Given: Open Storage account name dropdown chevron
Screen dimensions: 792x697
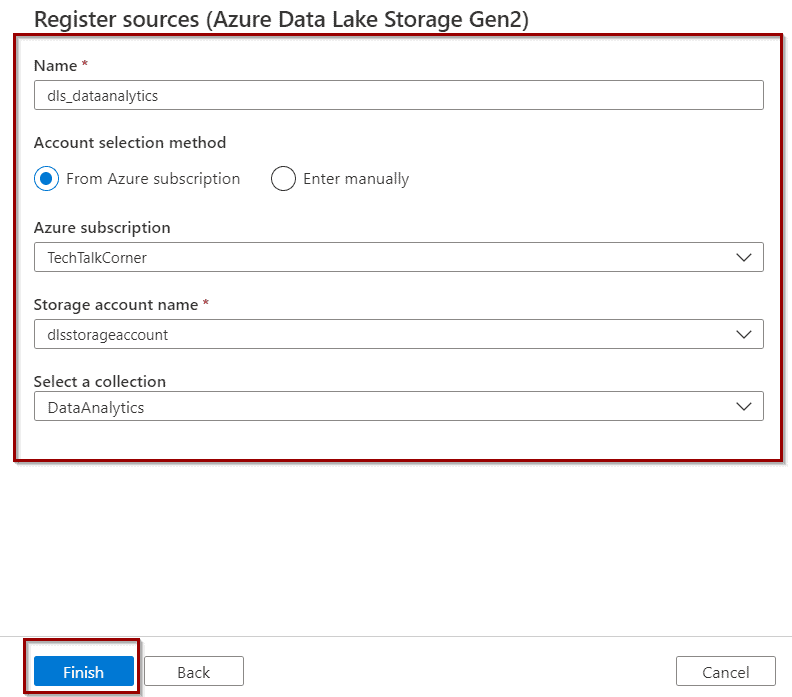Looking at the screenshot, I should (x=744, y=334).
